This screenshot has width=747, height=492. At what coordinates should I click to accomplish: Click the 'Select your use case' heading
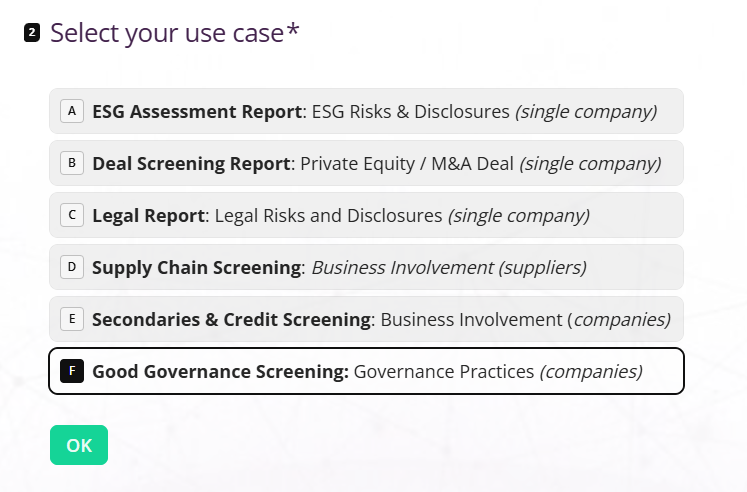click(175, 33)
